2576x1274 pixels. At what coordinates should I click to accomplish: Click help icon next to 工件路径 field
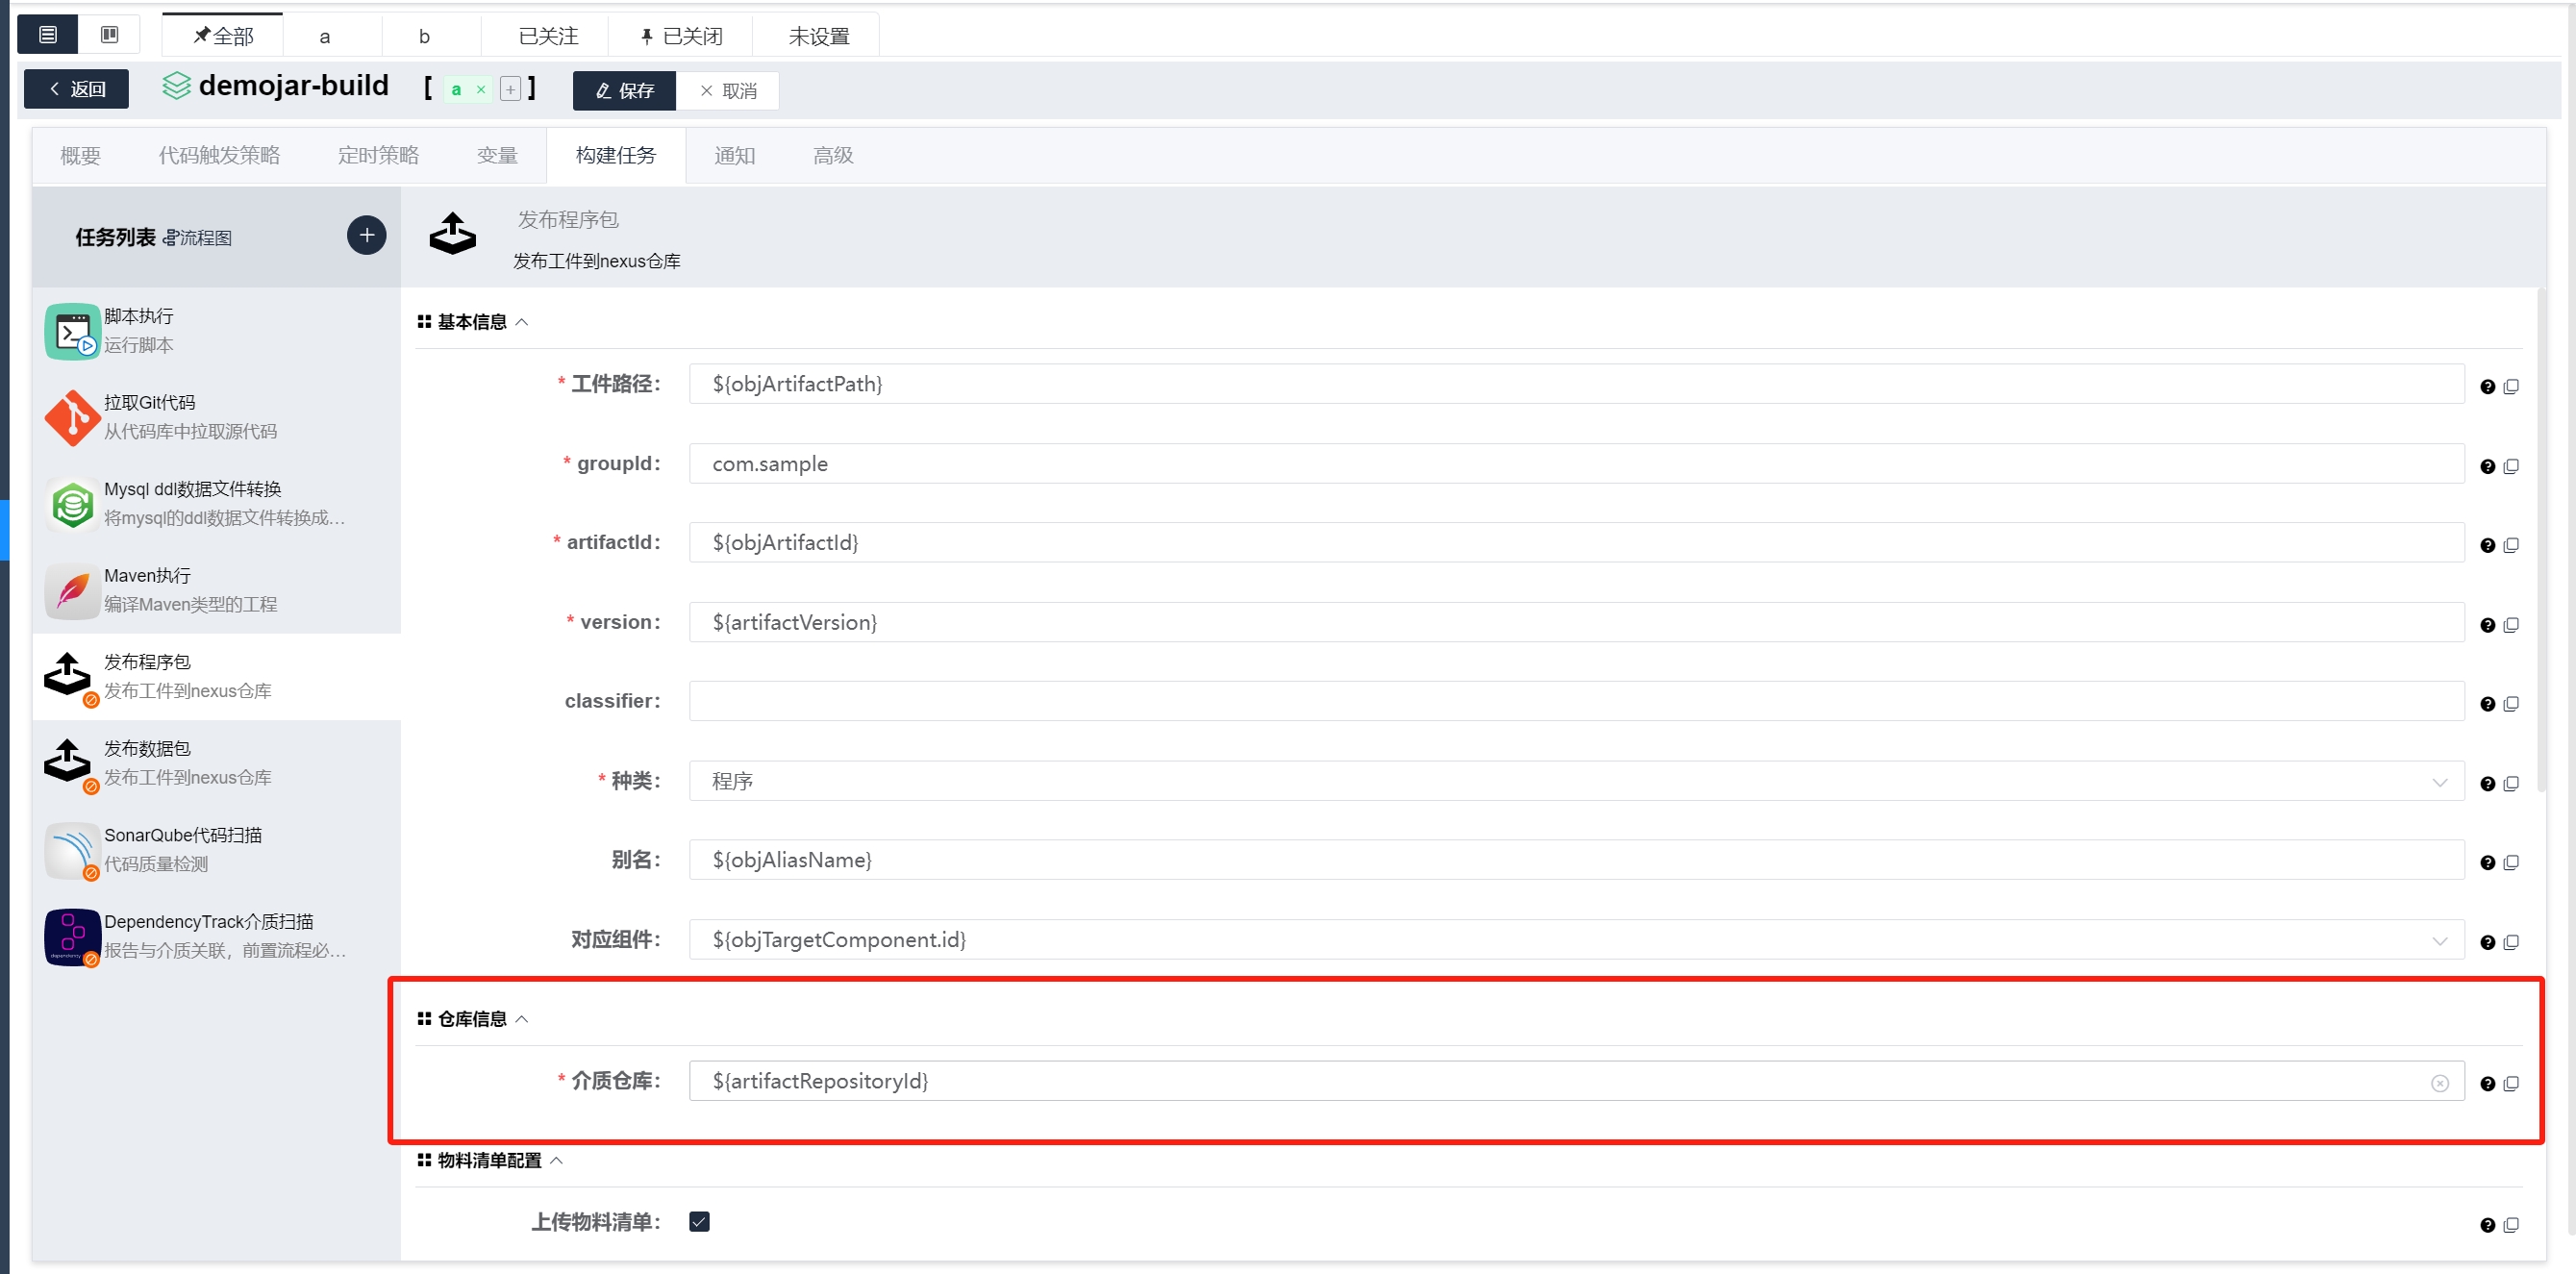click(2487, 387)
